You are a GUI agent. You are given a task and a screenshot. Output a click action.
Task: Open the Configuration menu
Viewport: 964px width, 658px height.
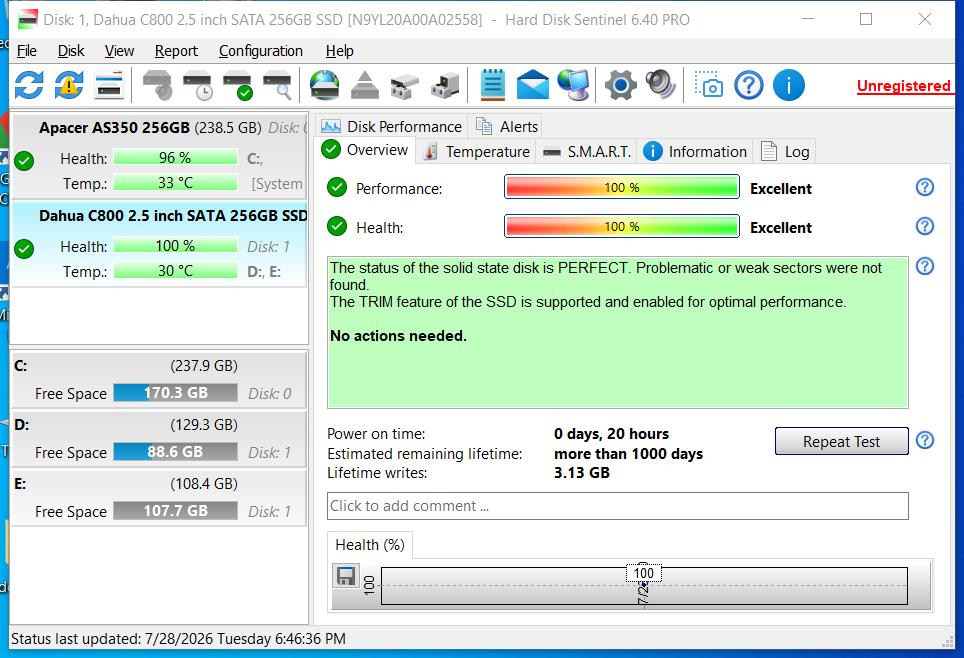pyautogui.click(x=261, y=51)
